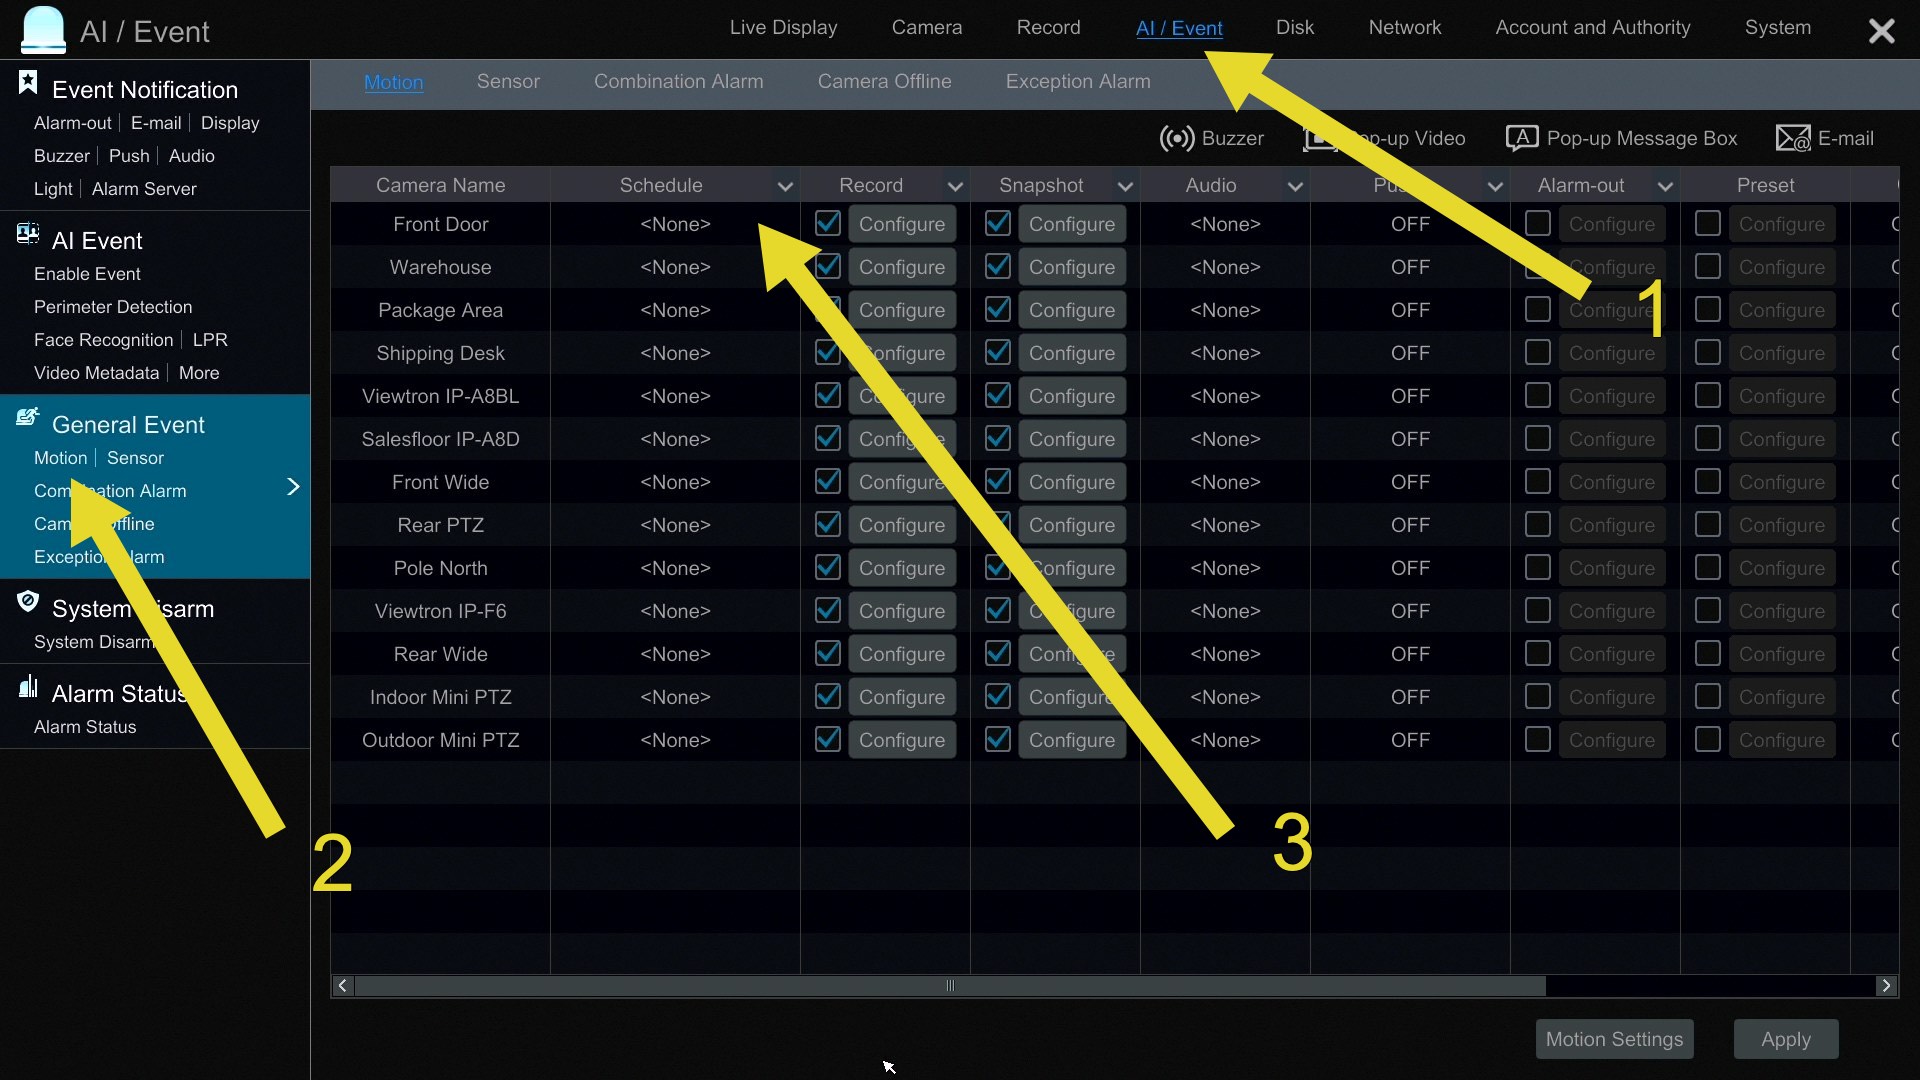Switch to the Camera Offline tab
This screenshot has height=1080, width=1920.
click(x=884, y=82)
